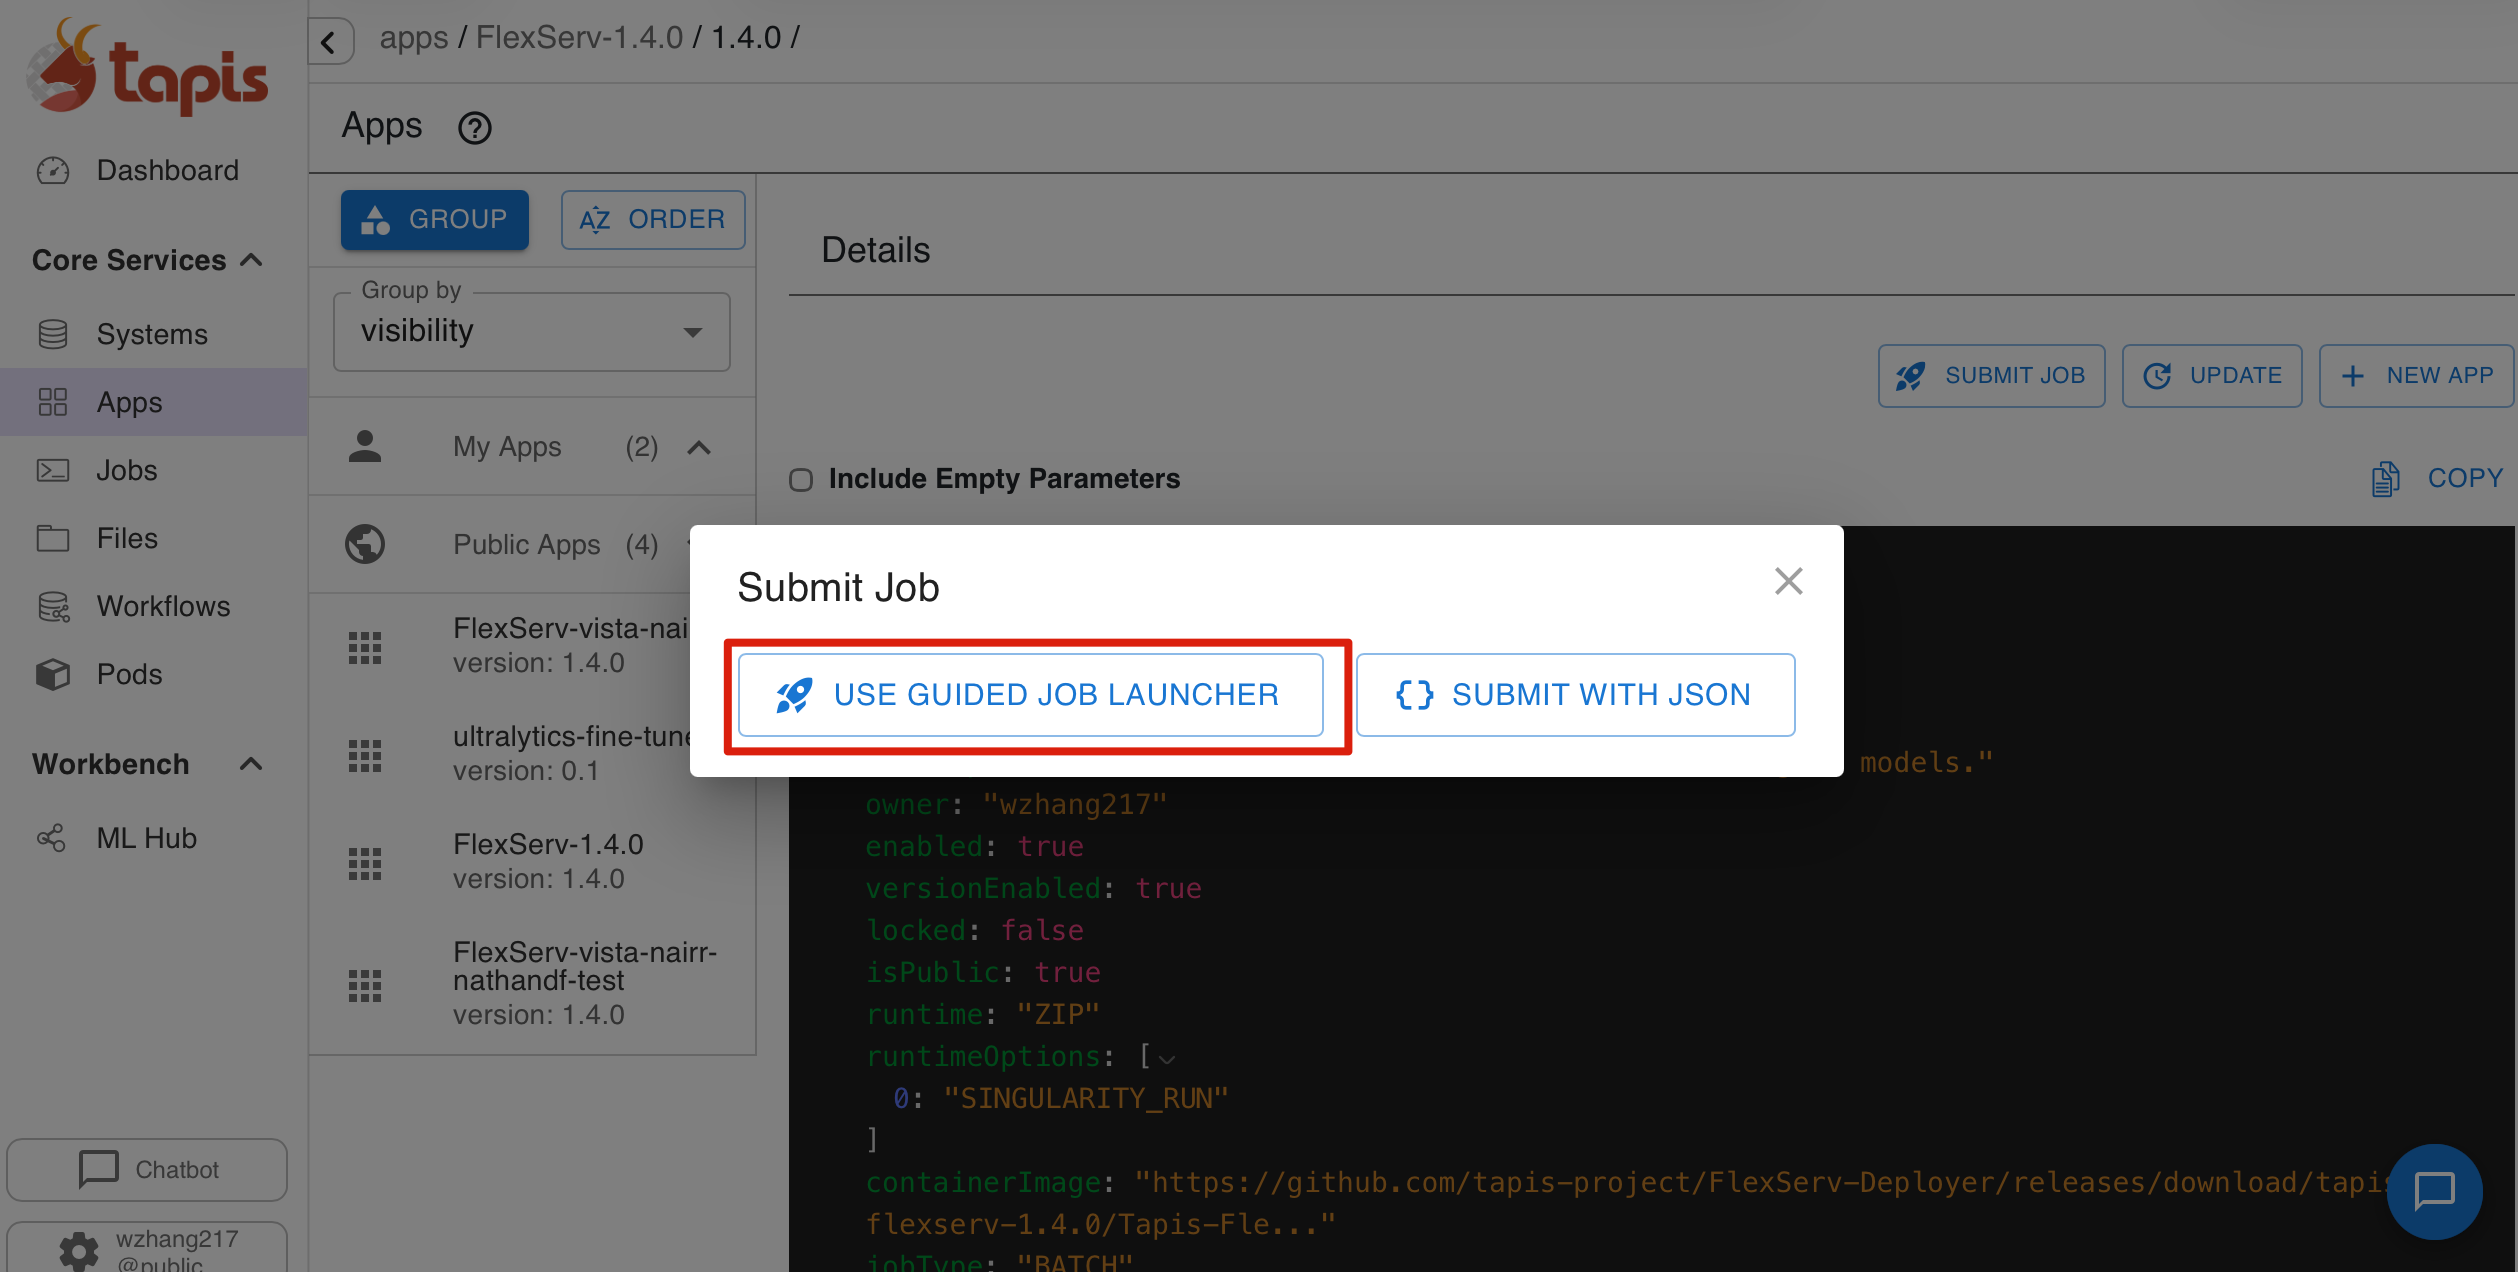Toggle Include Empty Parameters checkbox
The height and width of the screenshot is (1272, 2518).
[801, 480]
